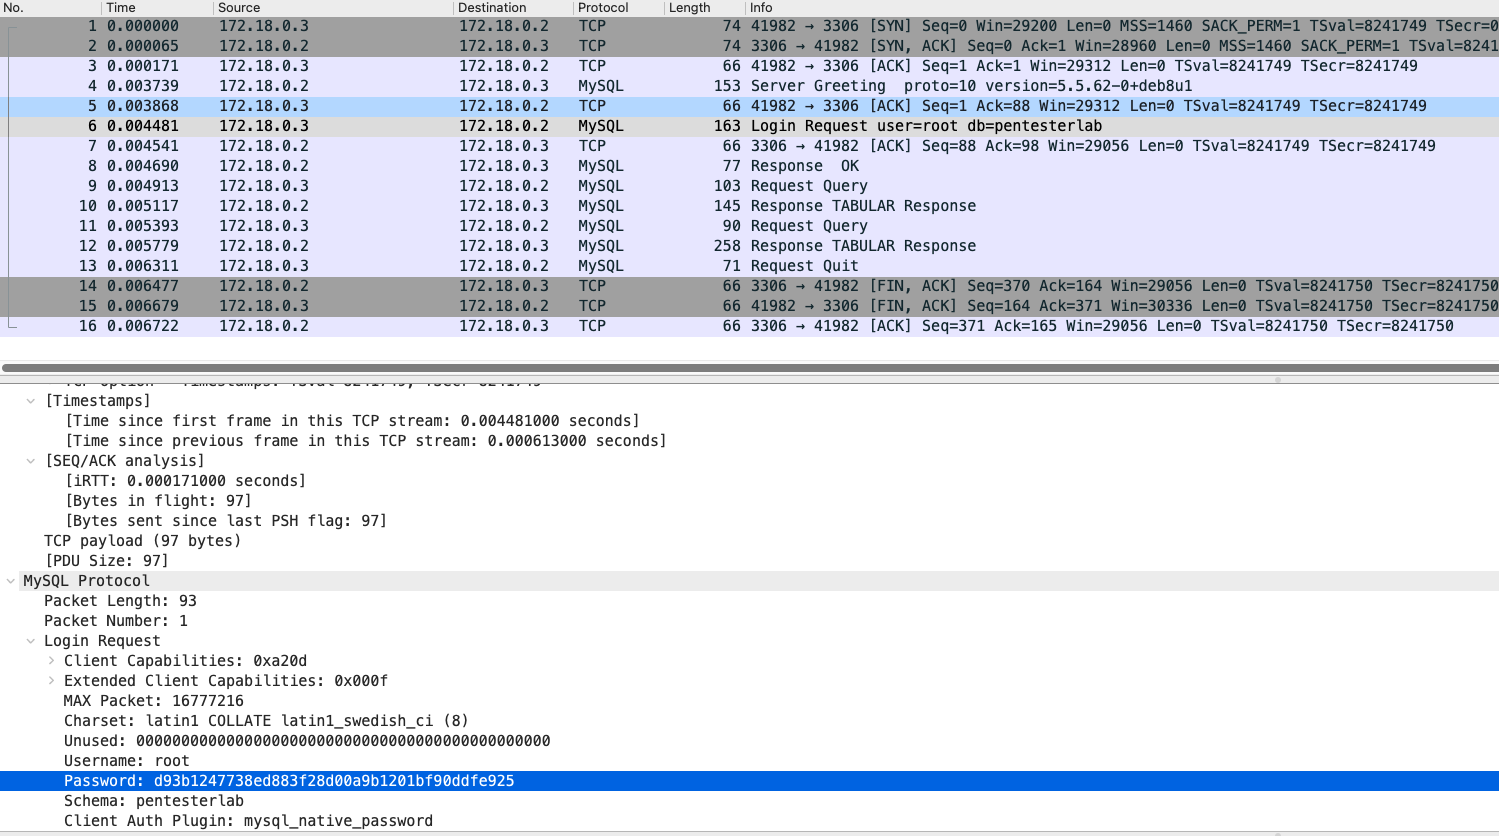Select packet 13 Request Quit row
Screen dimensions: 1499x836
[x=749, y=266]
